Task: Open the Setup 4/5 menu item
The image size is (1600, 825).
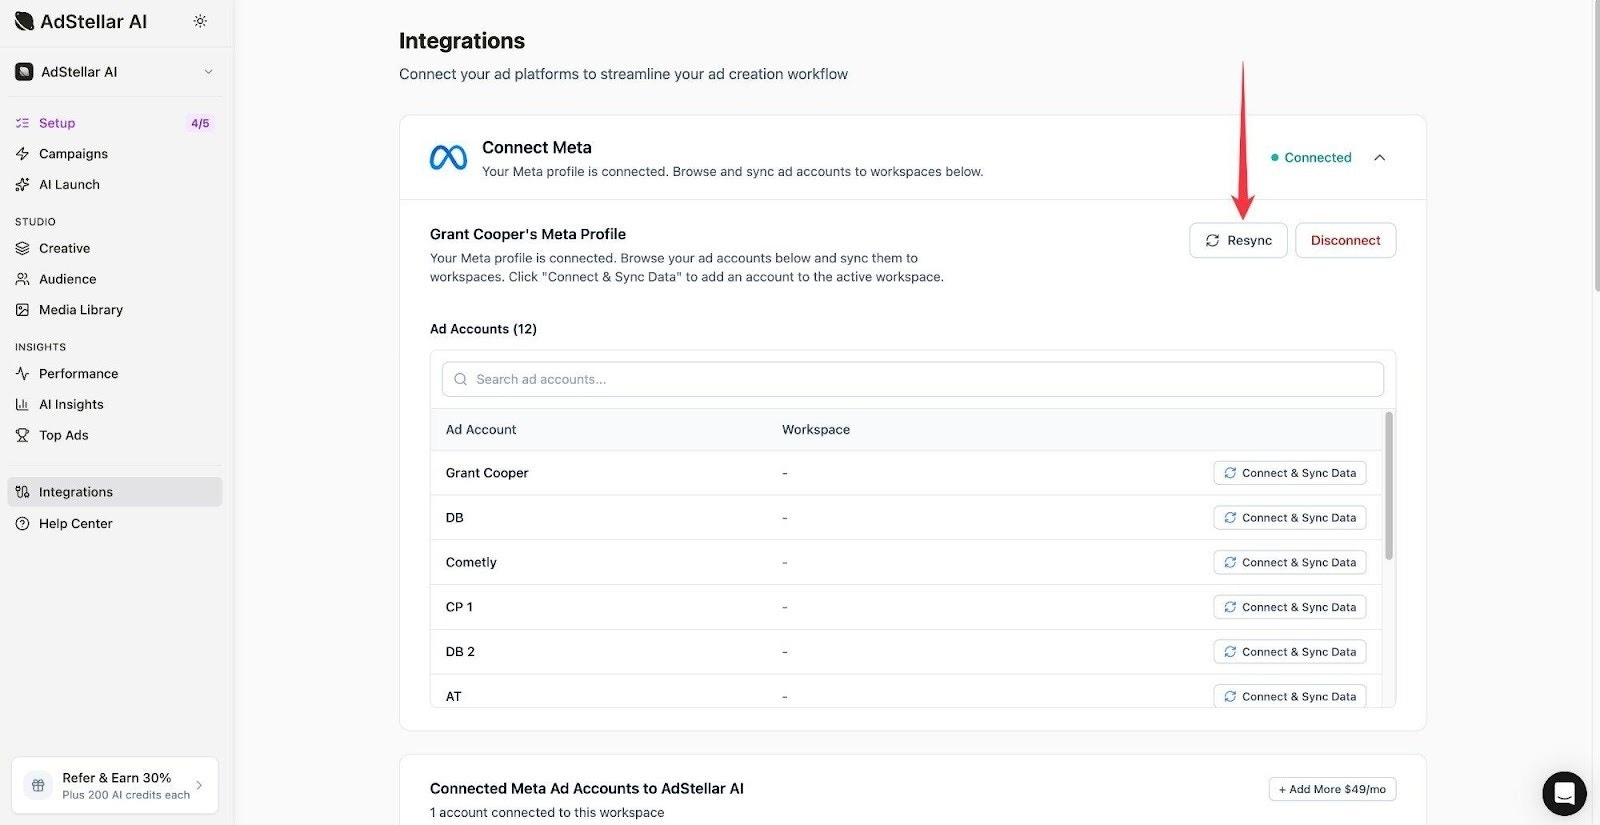Action: (57, 123)
